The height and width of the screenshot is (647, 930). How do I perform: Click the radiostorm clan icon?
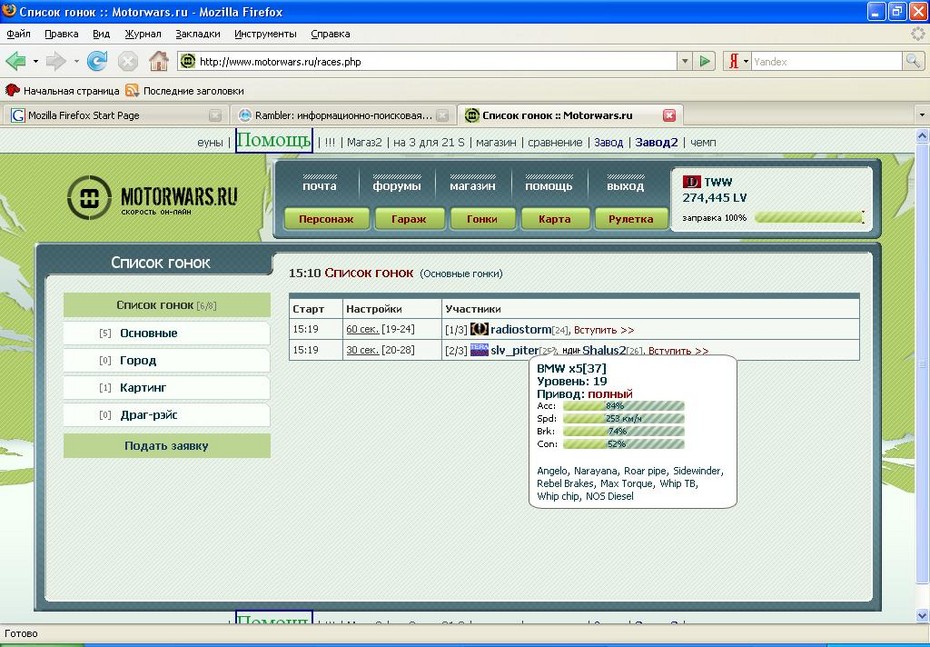(479, 329)
